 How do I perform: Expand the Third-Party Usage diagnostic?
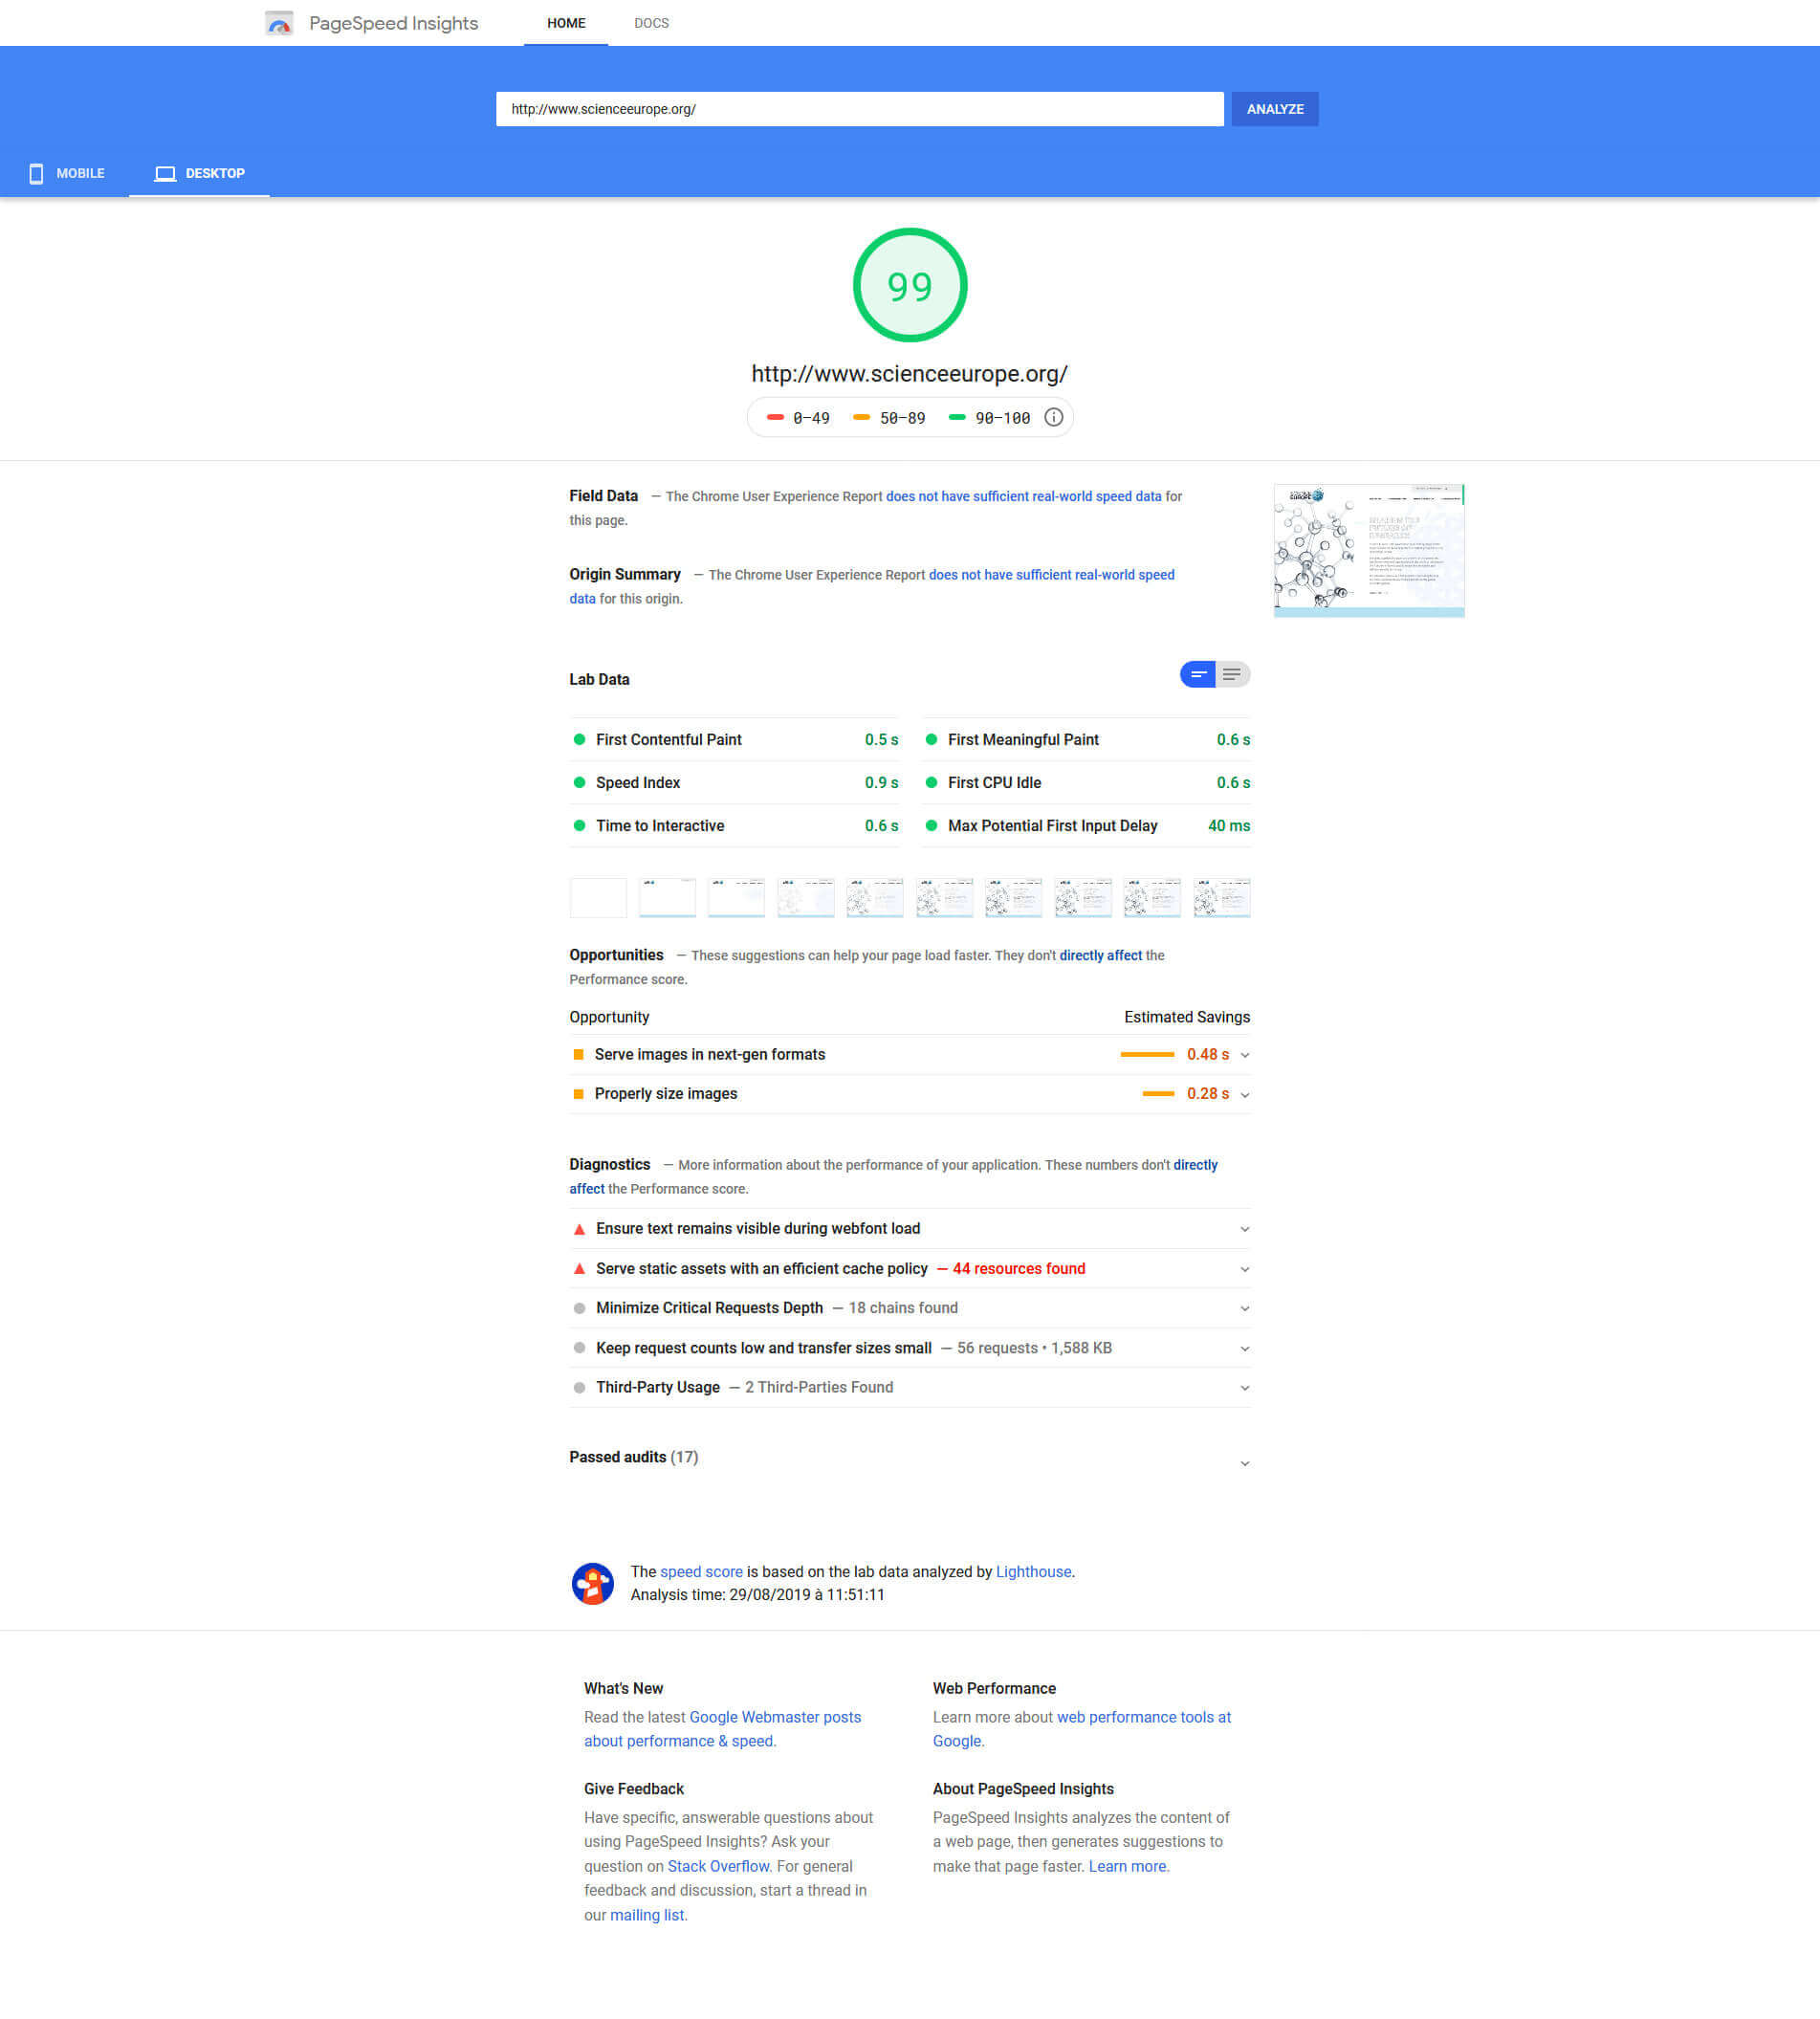coord(1244,1387)
